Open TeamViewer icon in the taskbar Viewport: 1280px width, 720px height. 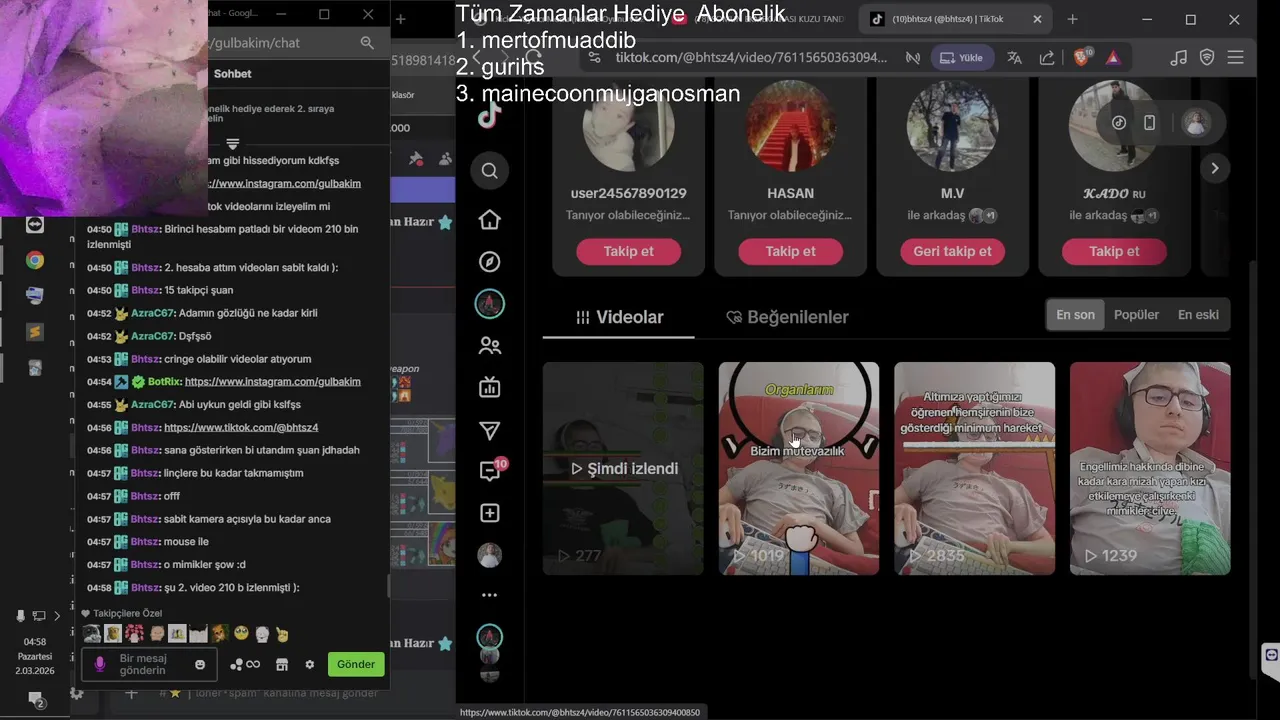[x=35, y=225]
